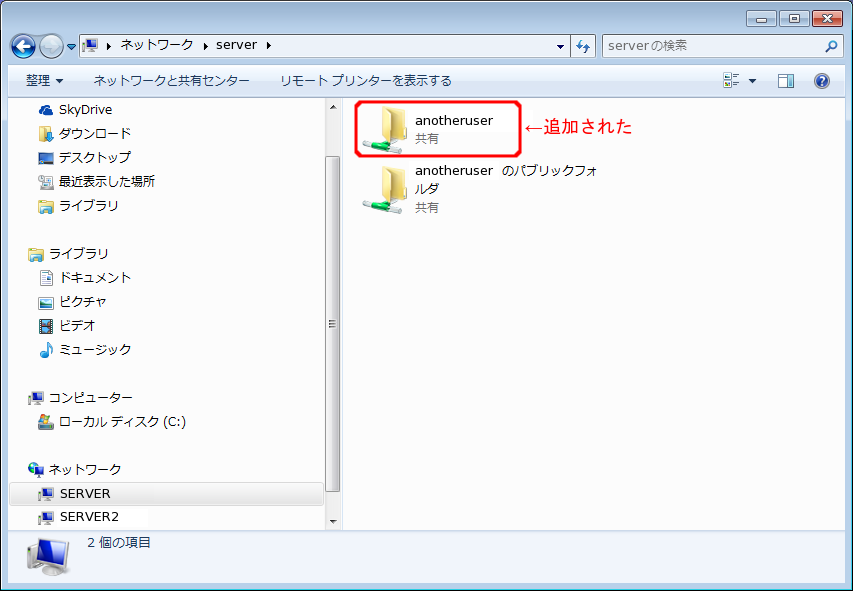Select SERVER2 under ネットワーク
The image size is (853, 591).
click(89, 517)
